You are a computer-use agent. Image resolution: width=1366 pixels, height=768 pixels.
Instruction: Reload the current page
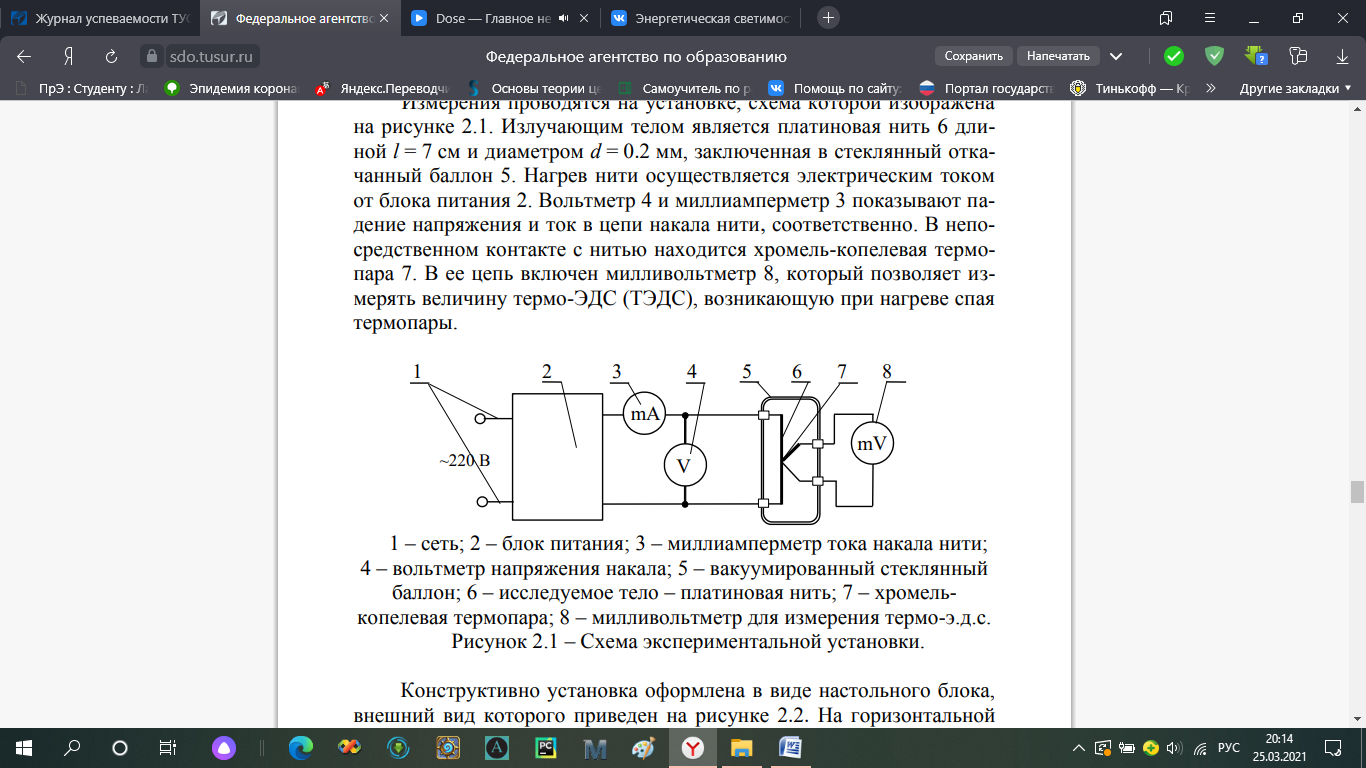112,56
